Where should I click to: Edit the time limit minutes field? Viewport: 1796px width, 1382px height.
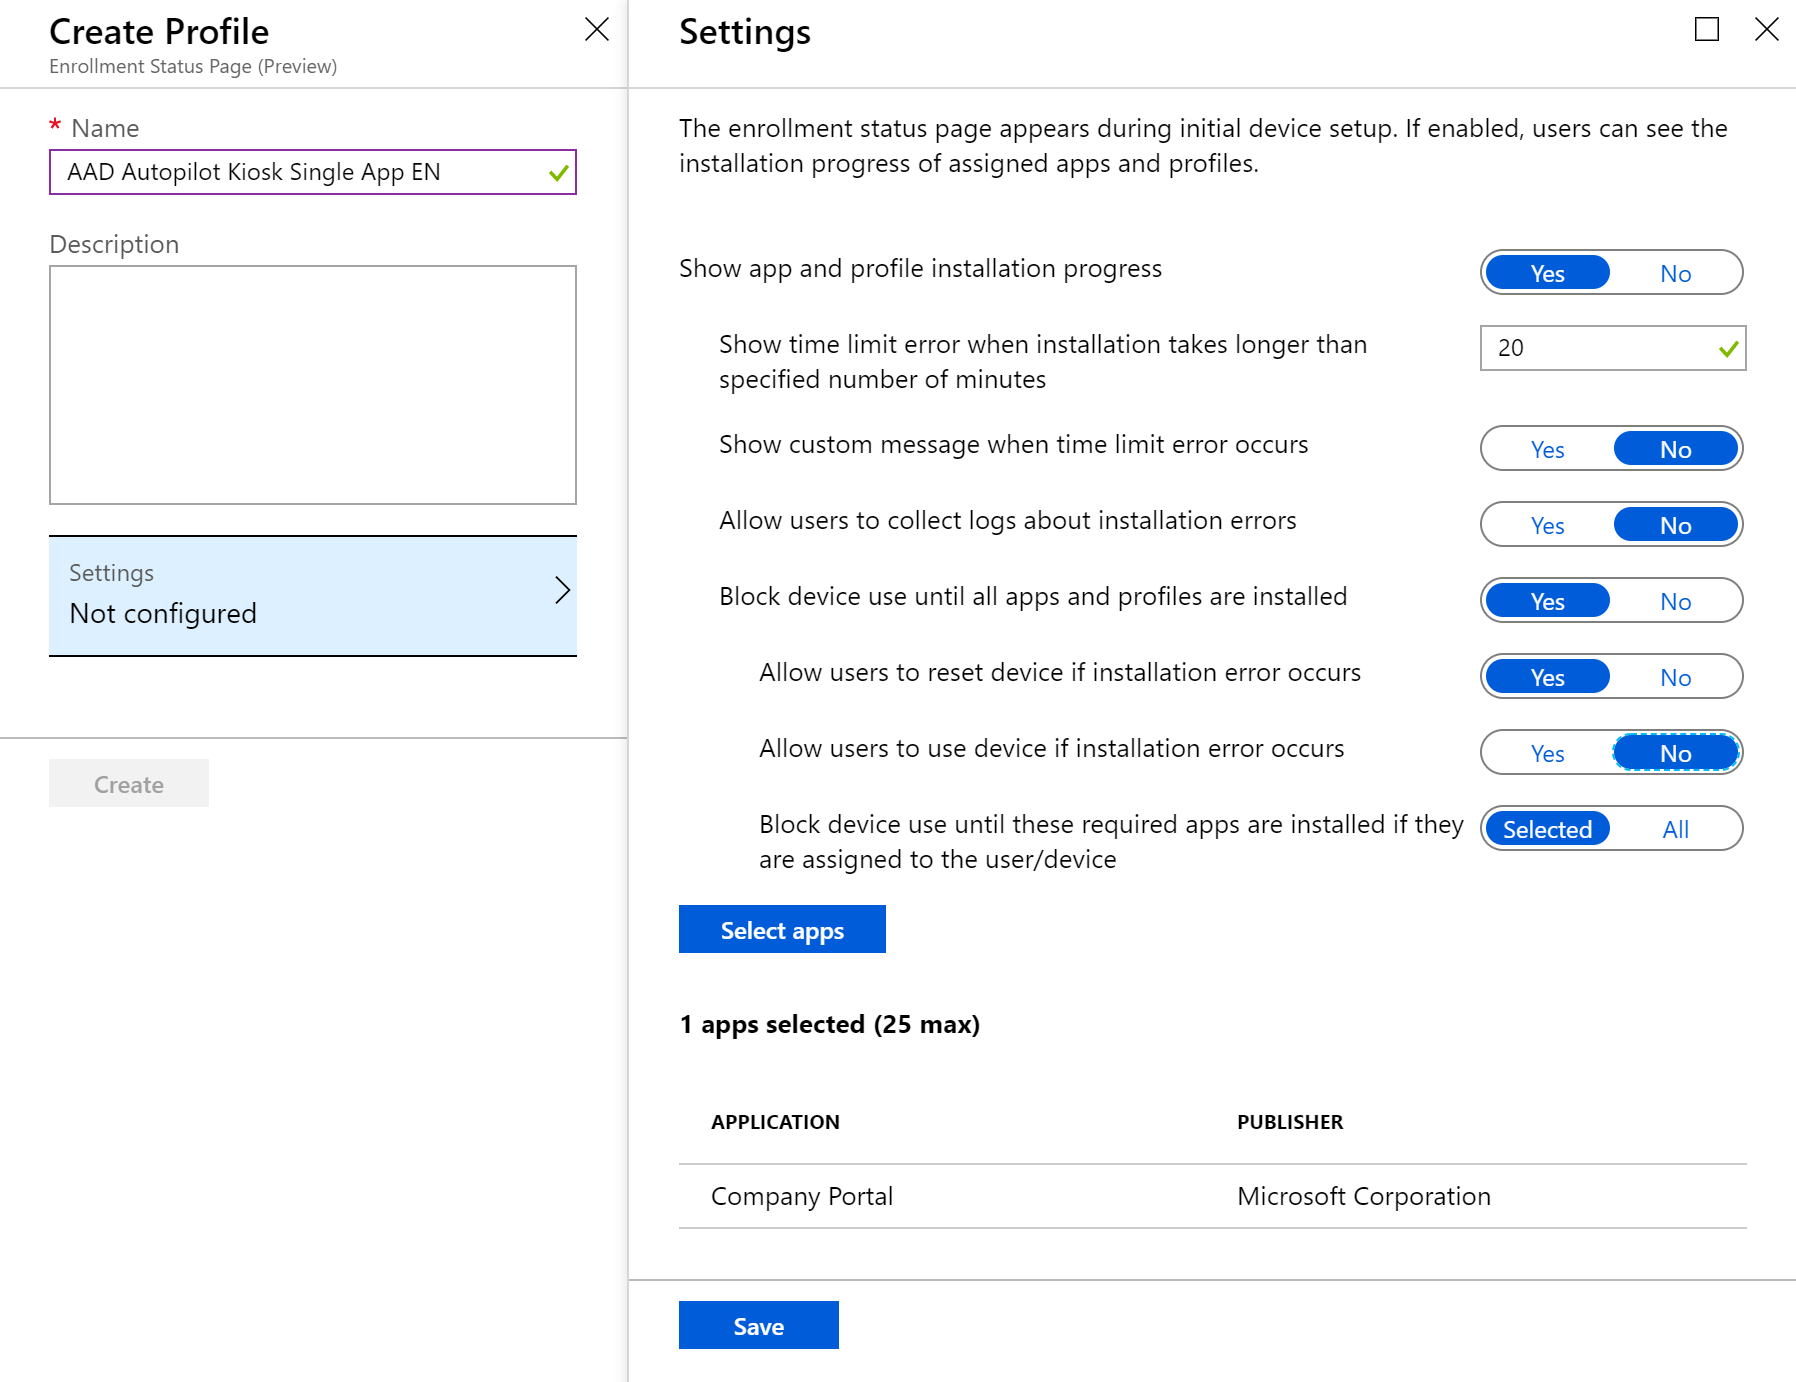tap(1600, 348)
